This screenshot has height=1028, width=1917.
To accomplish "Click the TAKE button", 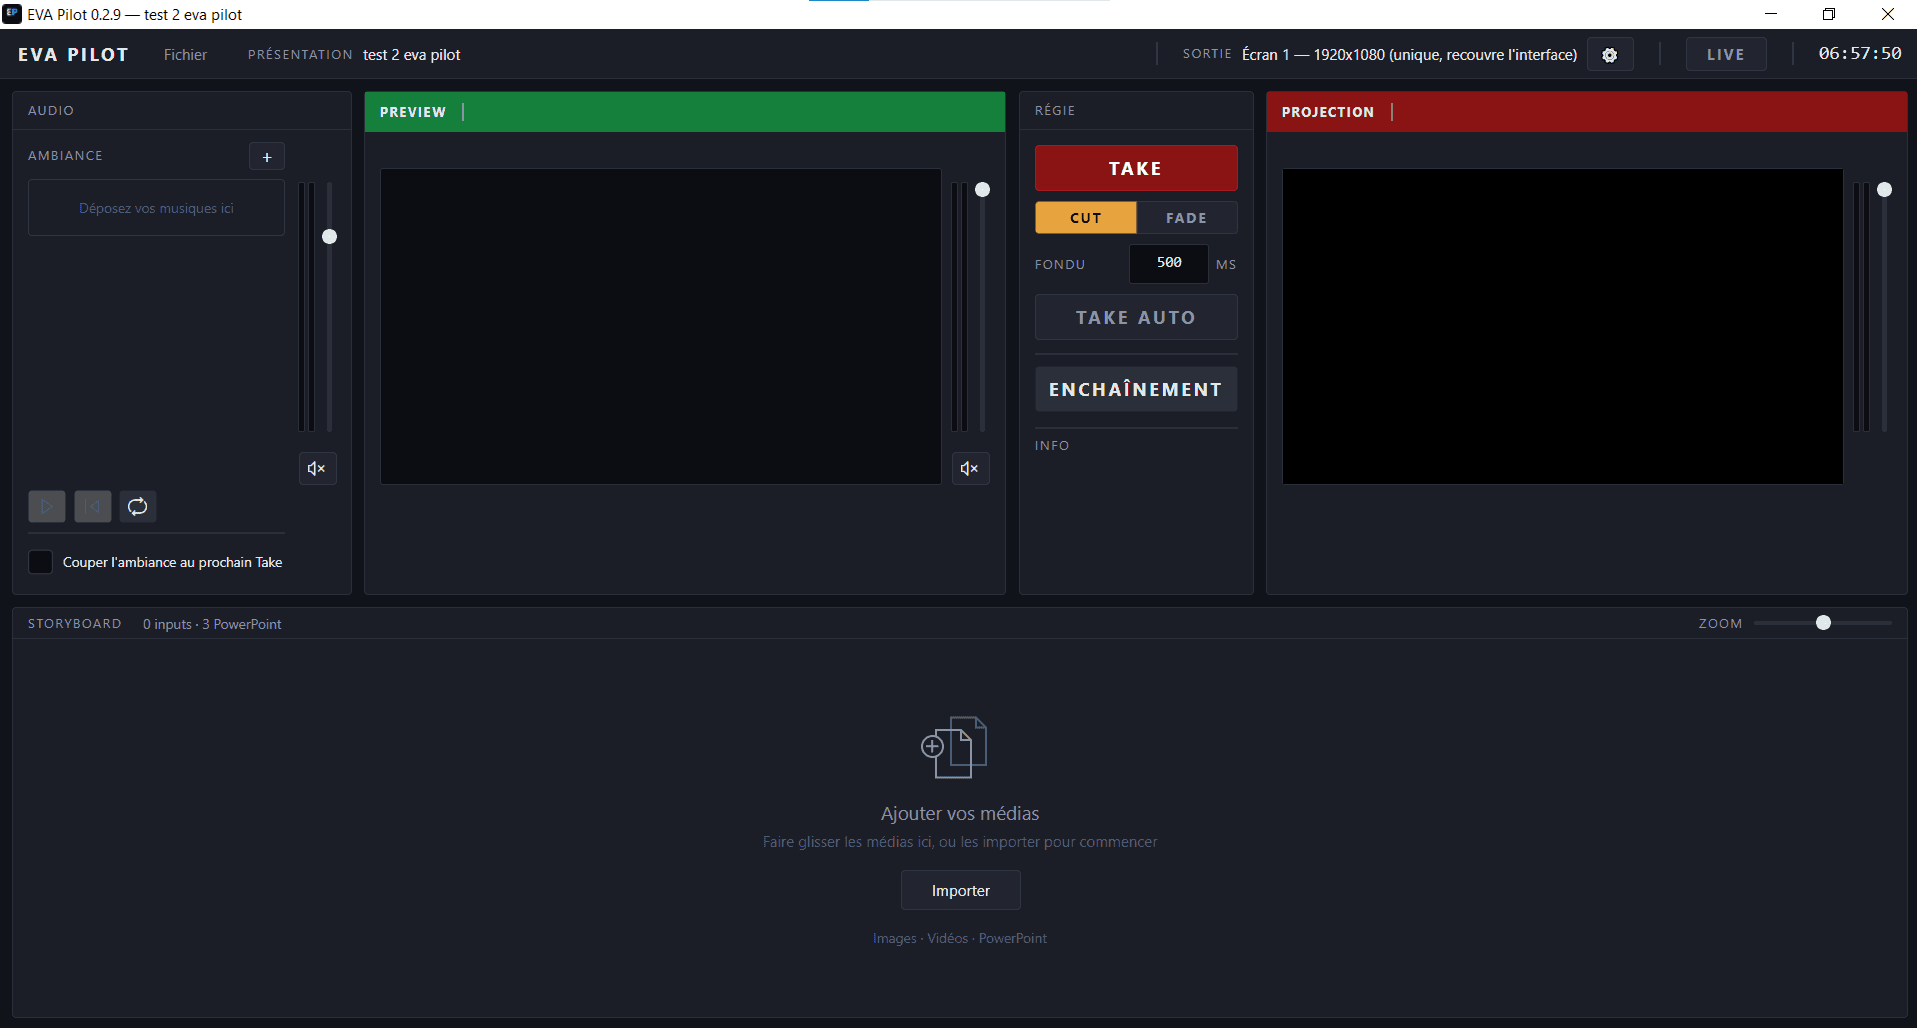I will [x=1136, y=168].
